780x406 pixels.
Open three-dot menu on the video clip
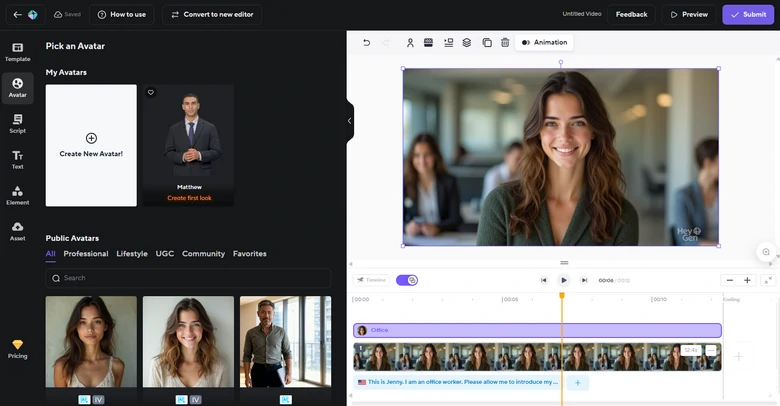(711, 350)
